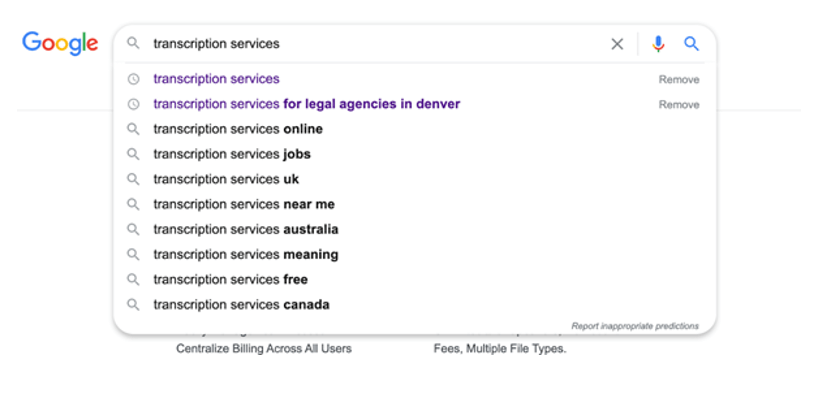Select suggestion 'transcription services jobs'
This screenshot has width=827, height=398.
(232, 154)
